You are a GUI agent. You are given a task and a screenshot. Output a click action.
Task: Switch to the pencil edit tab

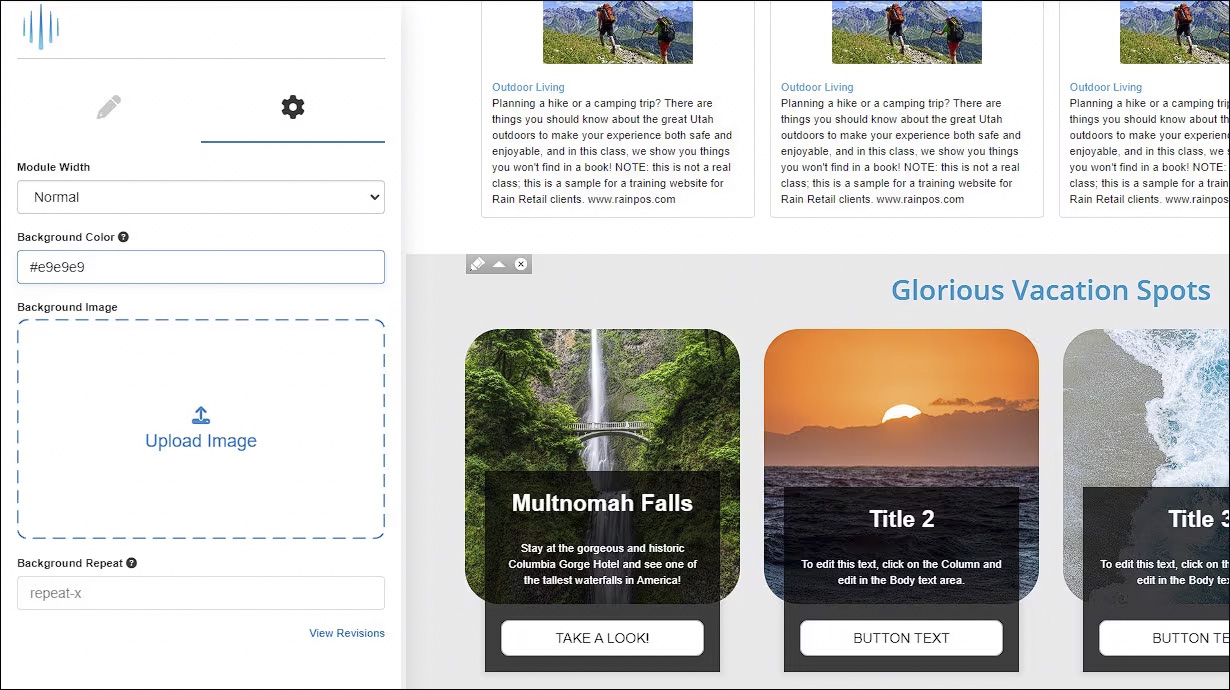click(x=109, y=107)
